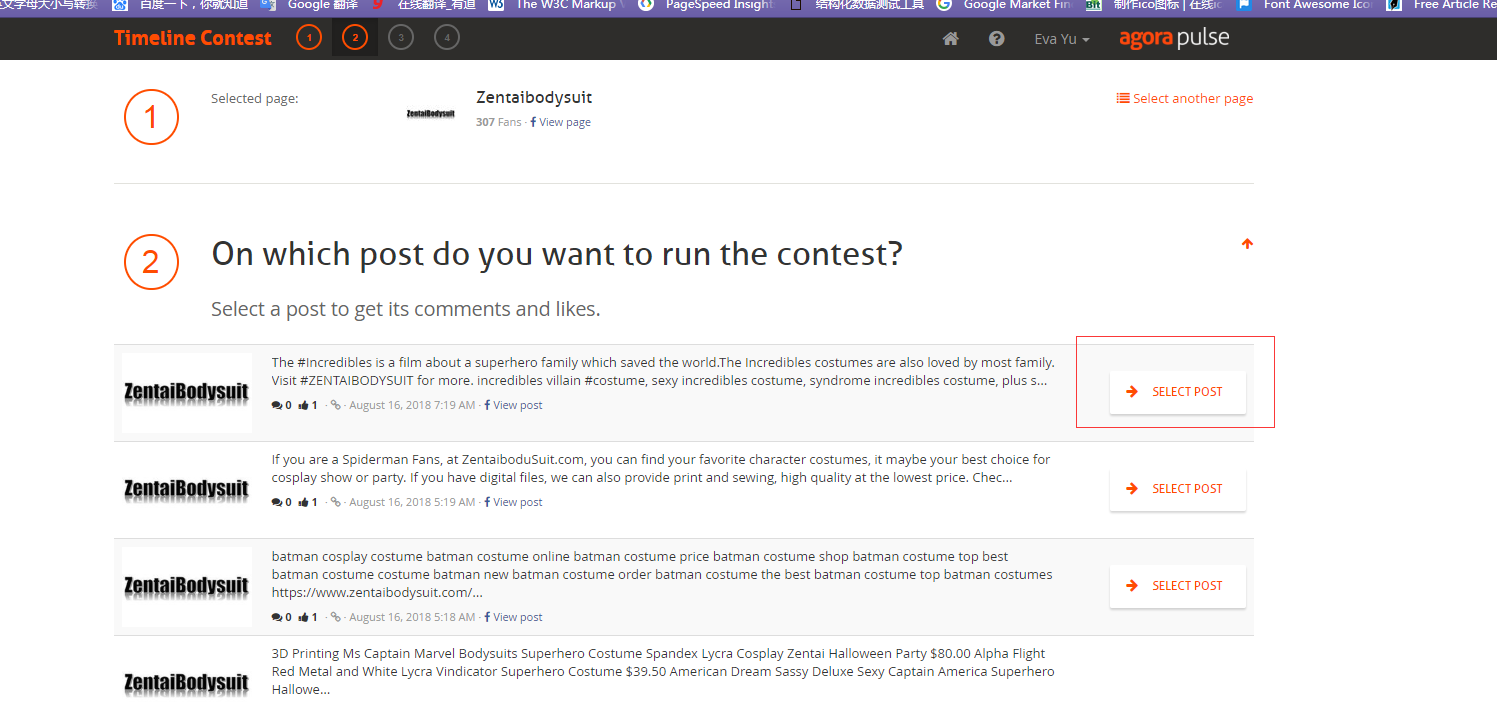The width and height of the screenshot is (1497, 705).
Task: Choose Select another page link
Action: tap(1185, 98)
